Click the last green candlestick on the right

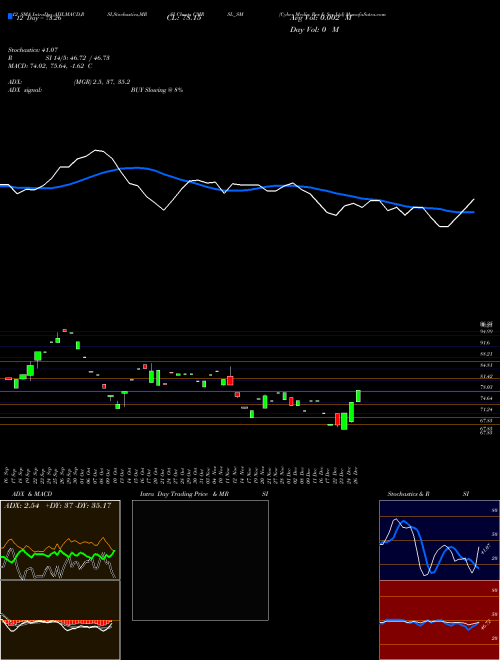click(358, 396)
